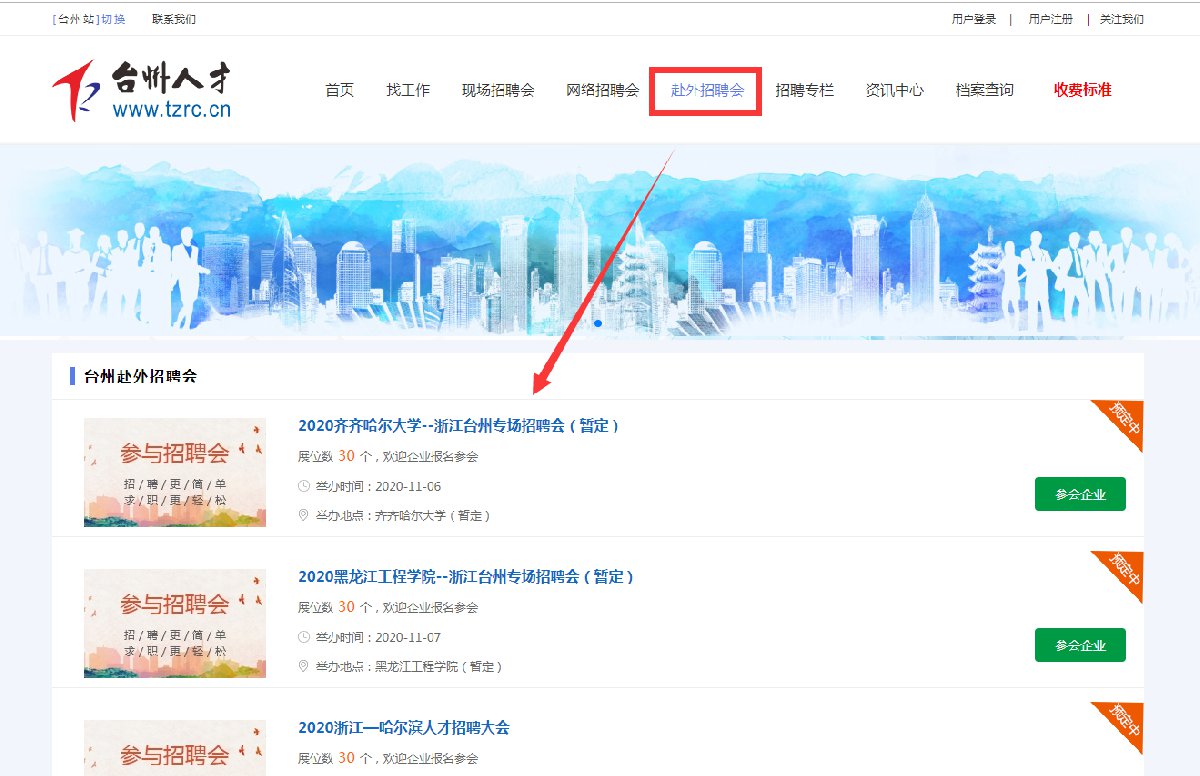This screenshot has width=1200, height=776.
Task: Click thumbnail of 浙江—哈尔滨人才招聘大会
Action: coord(175,748)
